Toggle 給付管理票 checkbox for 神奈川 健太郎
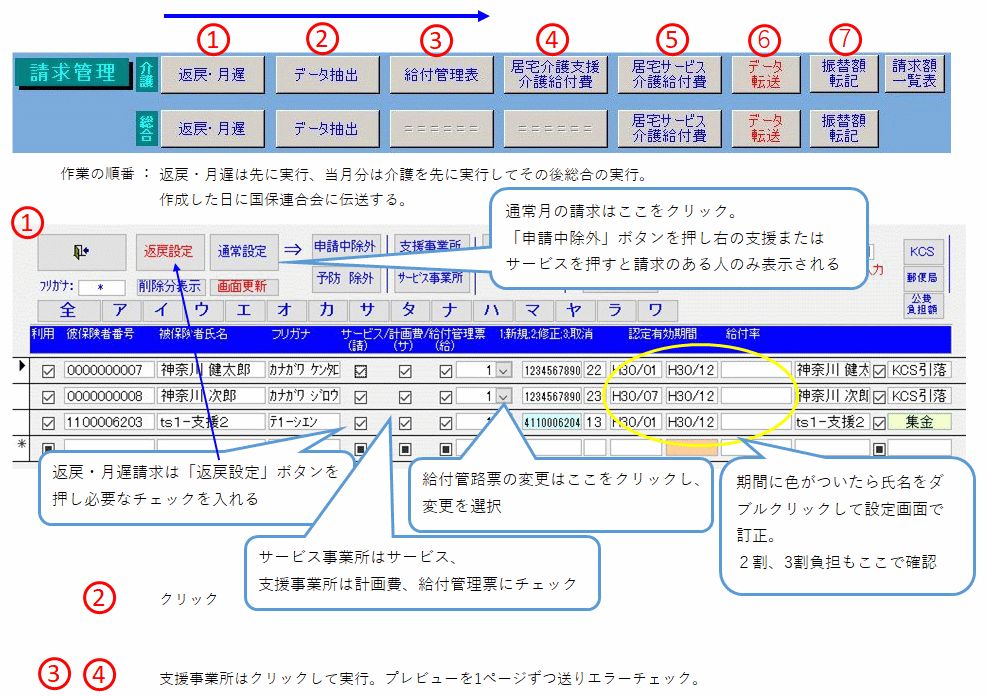 (445, 371)
